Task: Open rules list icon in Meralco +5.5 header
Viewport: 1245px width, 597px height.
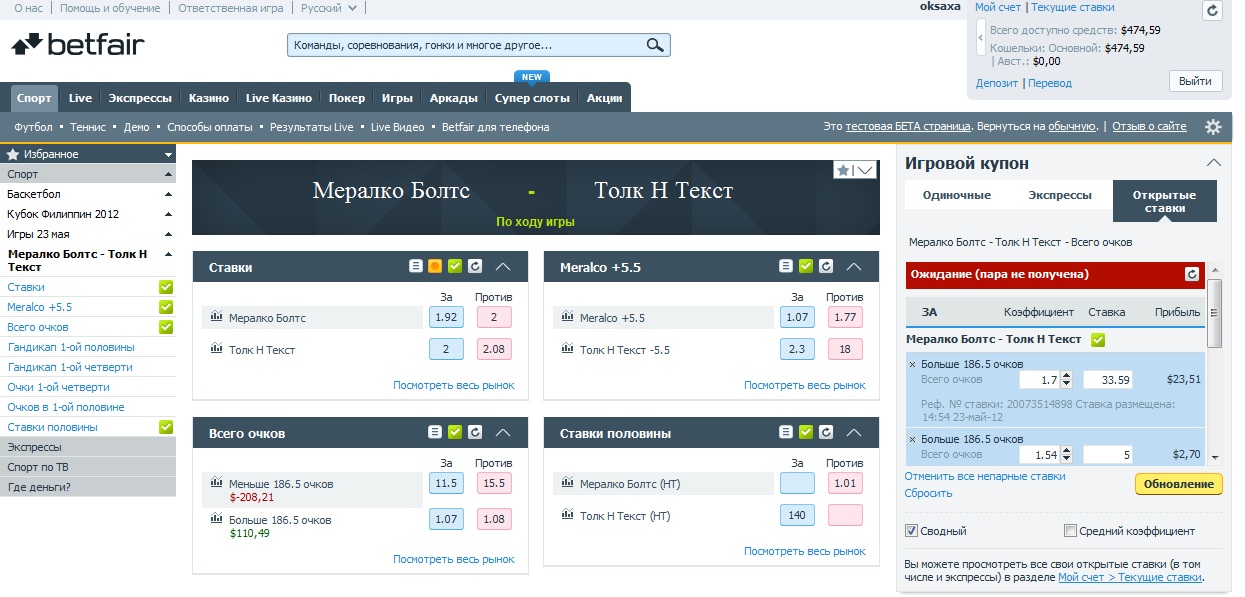Action: coord(786,267)
